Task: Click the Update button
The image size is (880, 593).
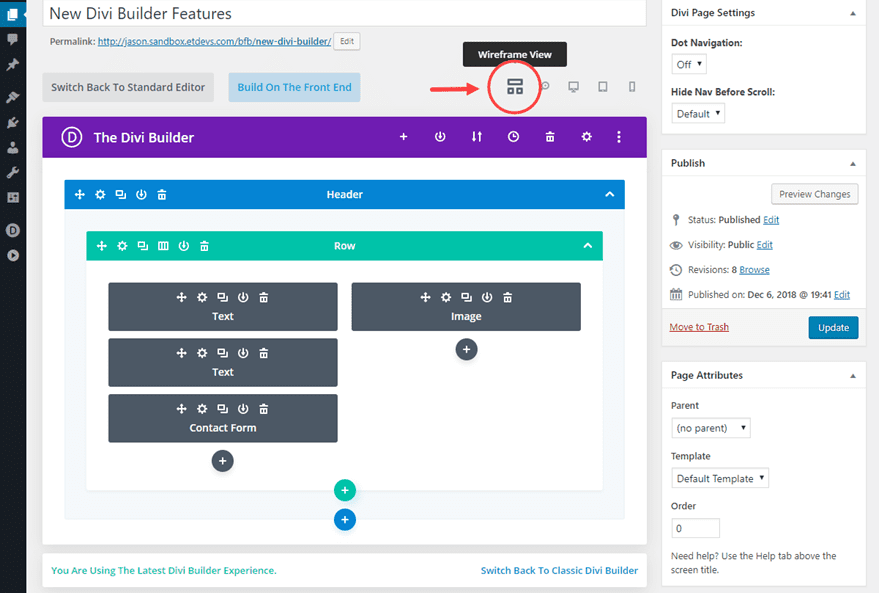Action: (x=833, y=328)
